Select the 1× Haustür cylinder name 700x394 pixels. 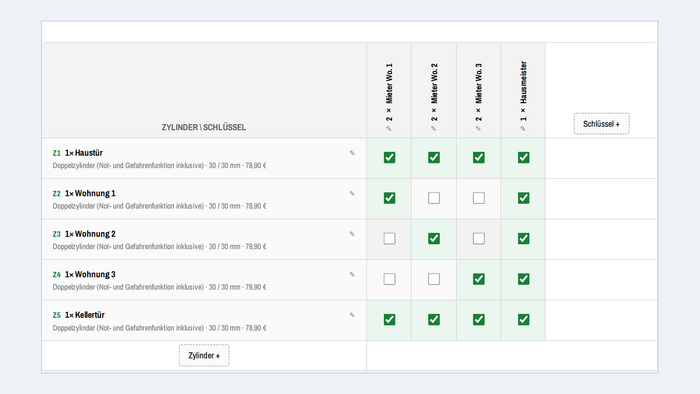(x=84, y=153)
